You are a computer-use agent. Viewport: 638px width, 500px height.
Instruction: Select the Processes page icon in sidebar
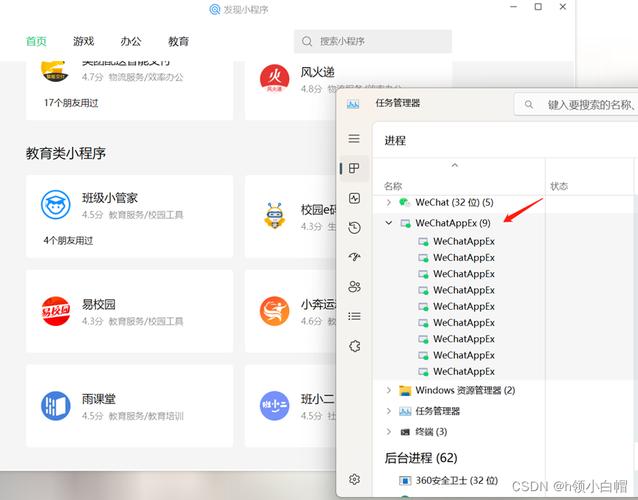(x=354, y=169)
